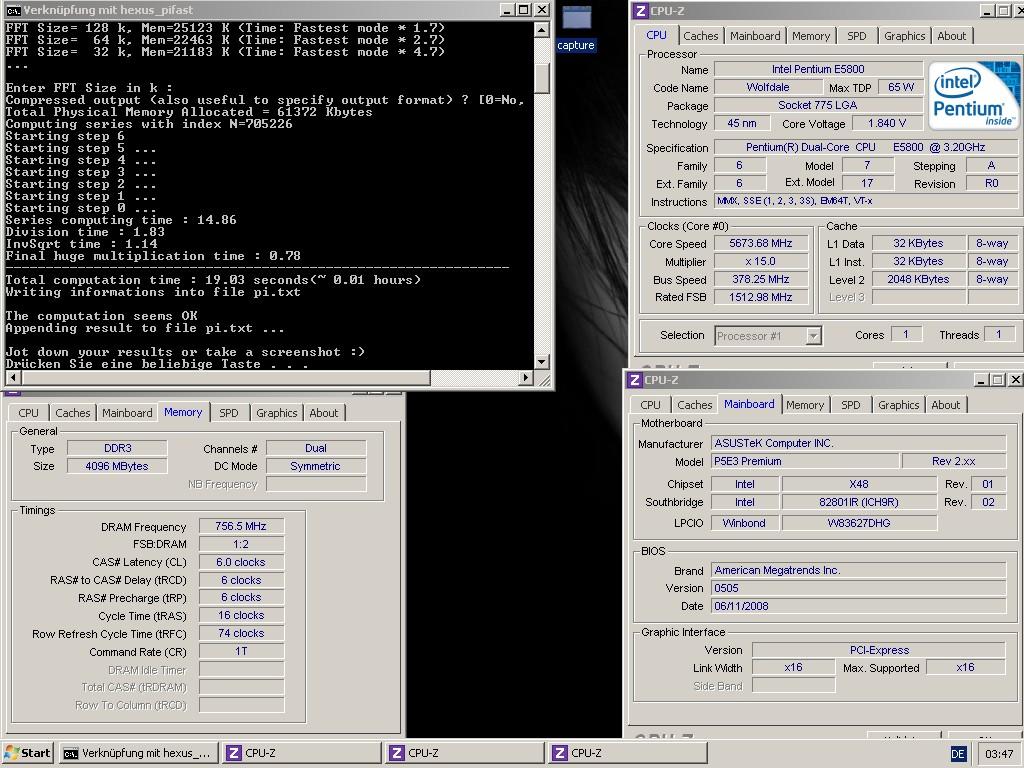
Task: Click the 03:47 clock in system tray
Action: (x=999, y=754)
